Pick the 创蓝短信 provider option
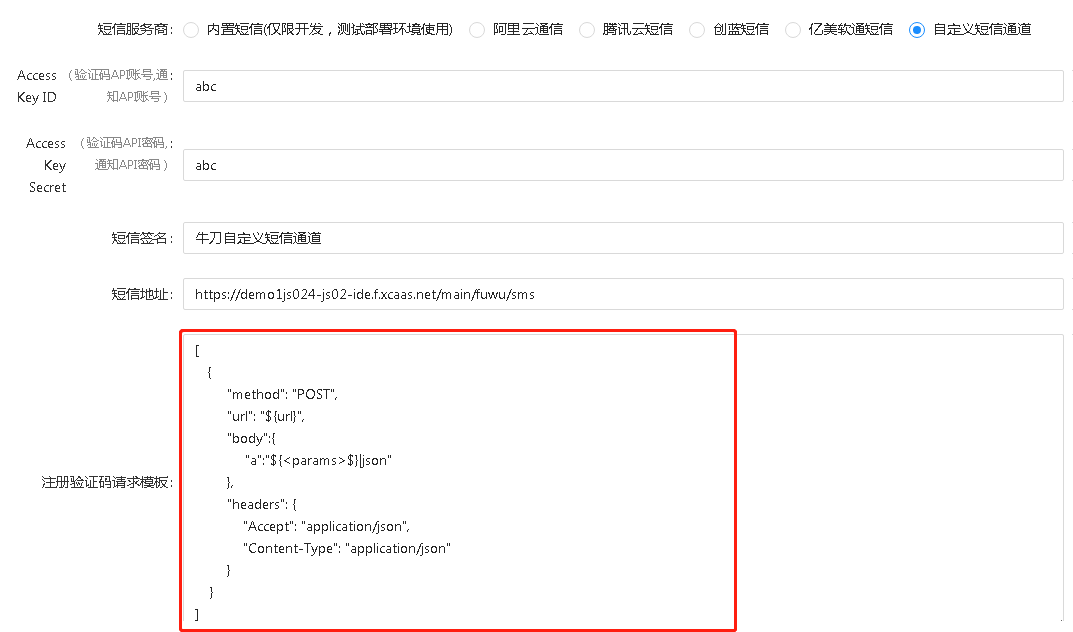This screenshot has width=1073, height=632. point(697,30)
